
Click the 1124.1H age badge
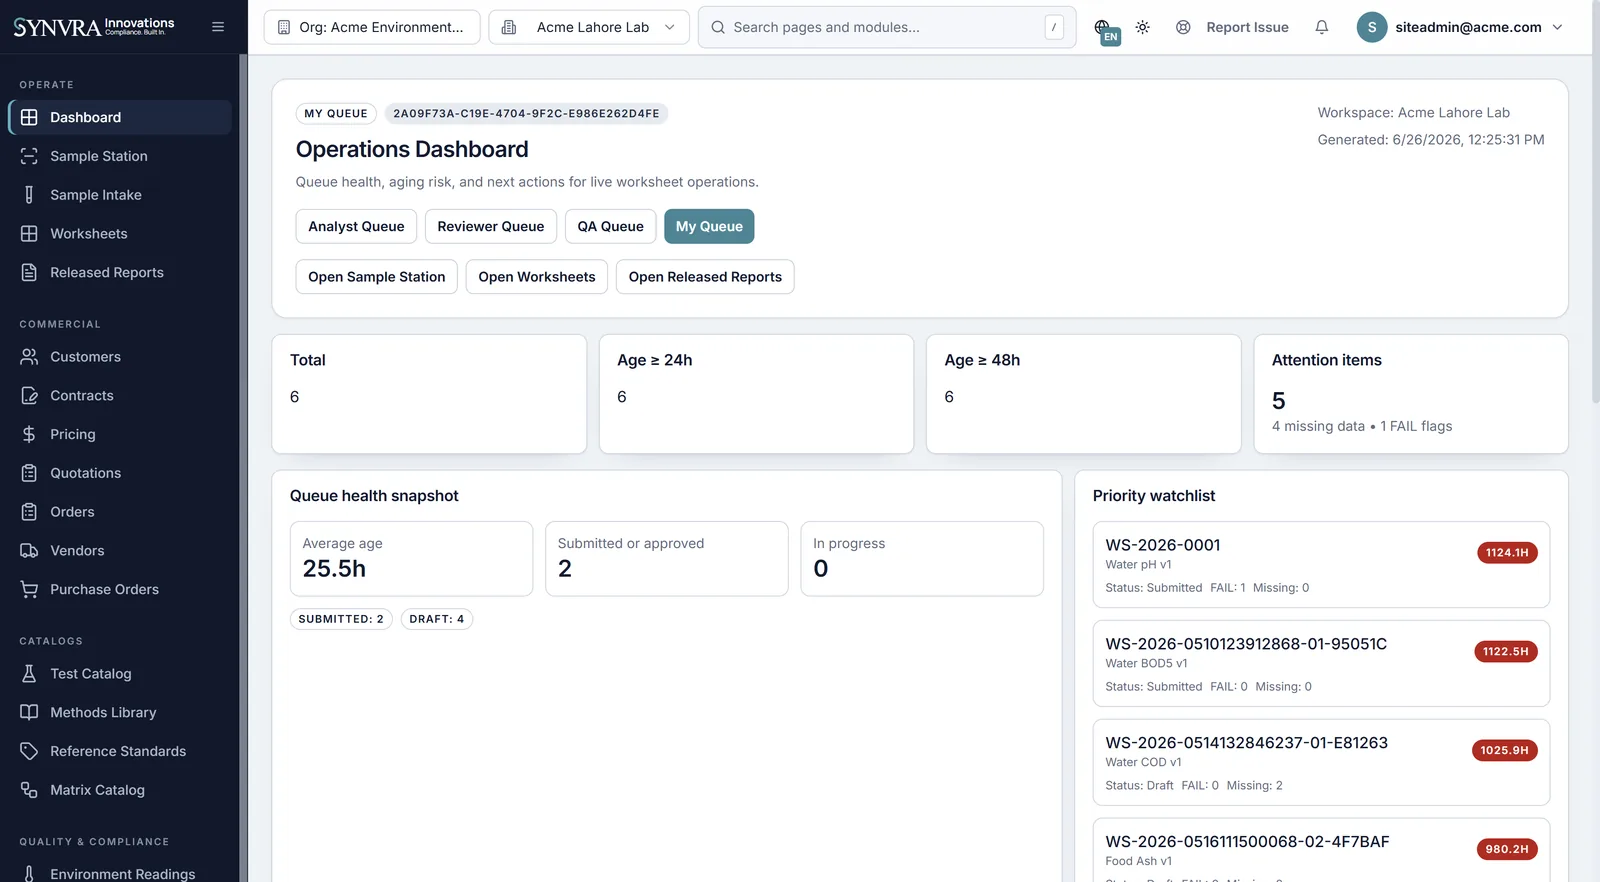click(x=1507, y=553)
